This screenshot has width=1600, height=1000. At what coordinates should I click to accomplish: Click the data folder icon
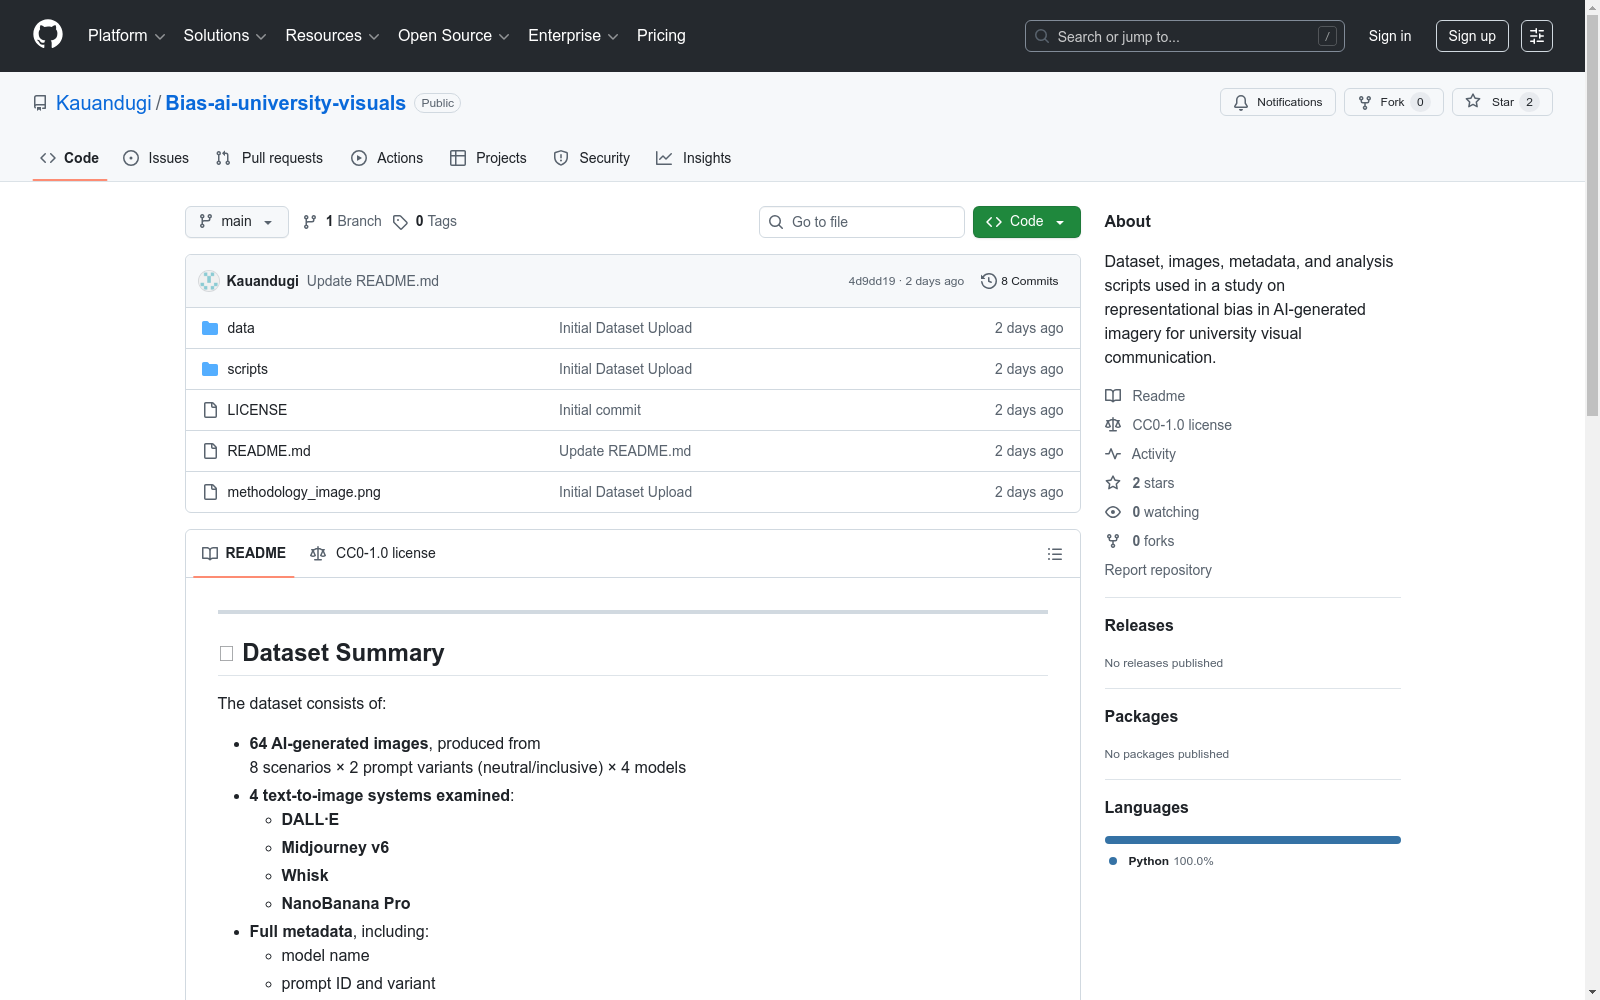point(210,328)
